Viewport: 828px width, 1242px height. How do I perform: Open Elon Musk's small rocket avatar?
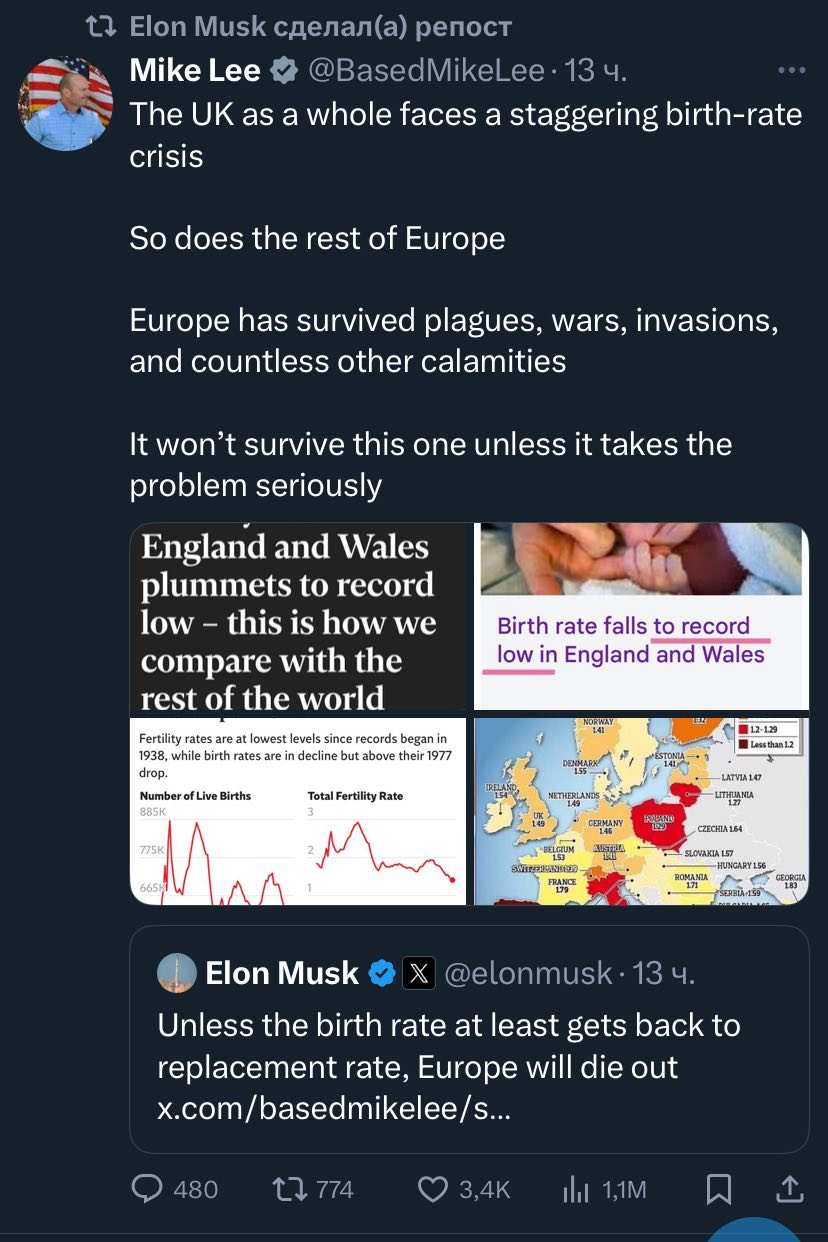176,973
